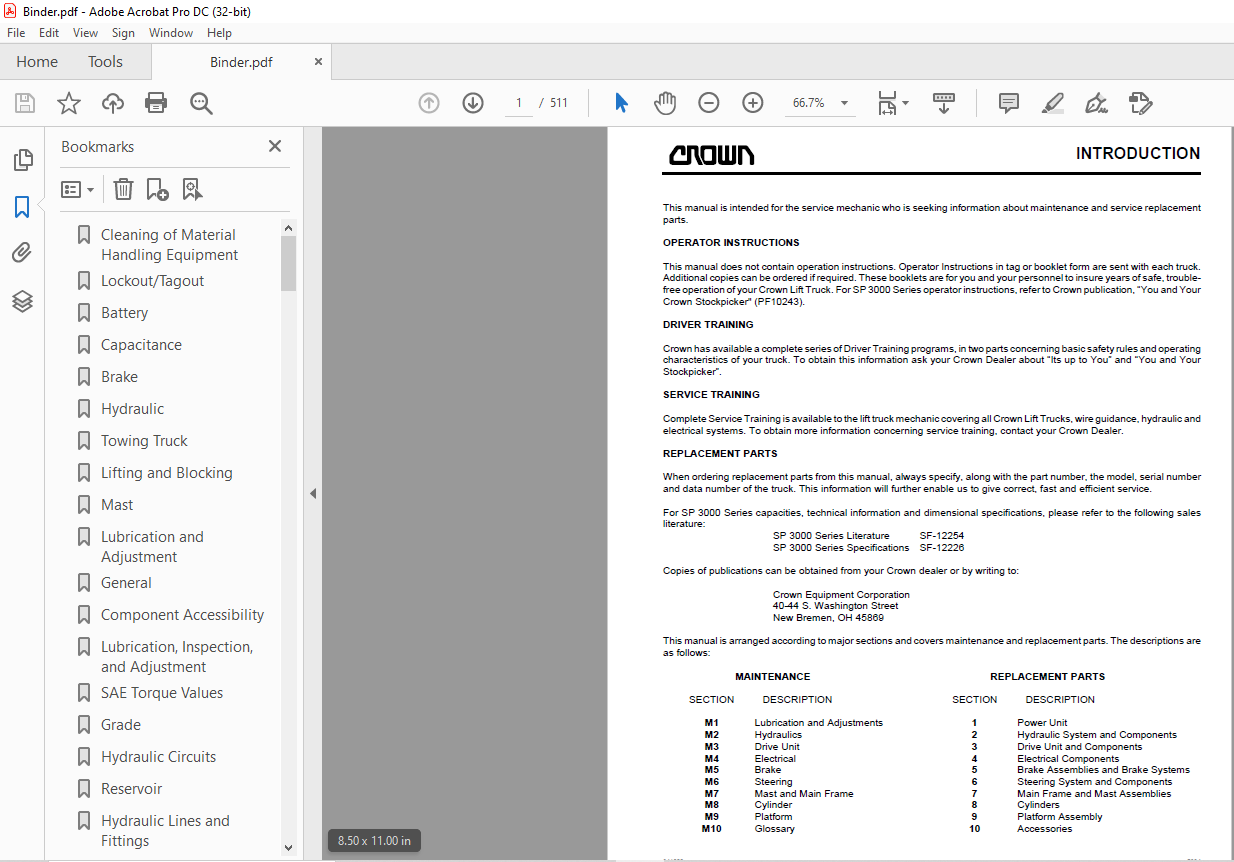The height and width of the screenshot is (862, 1234).
Task: Close the Binder.pdf tab
Action: [318, 62]
